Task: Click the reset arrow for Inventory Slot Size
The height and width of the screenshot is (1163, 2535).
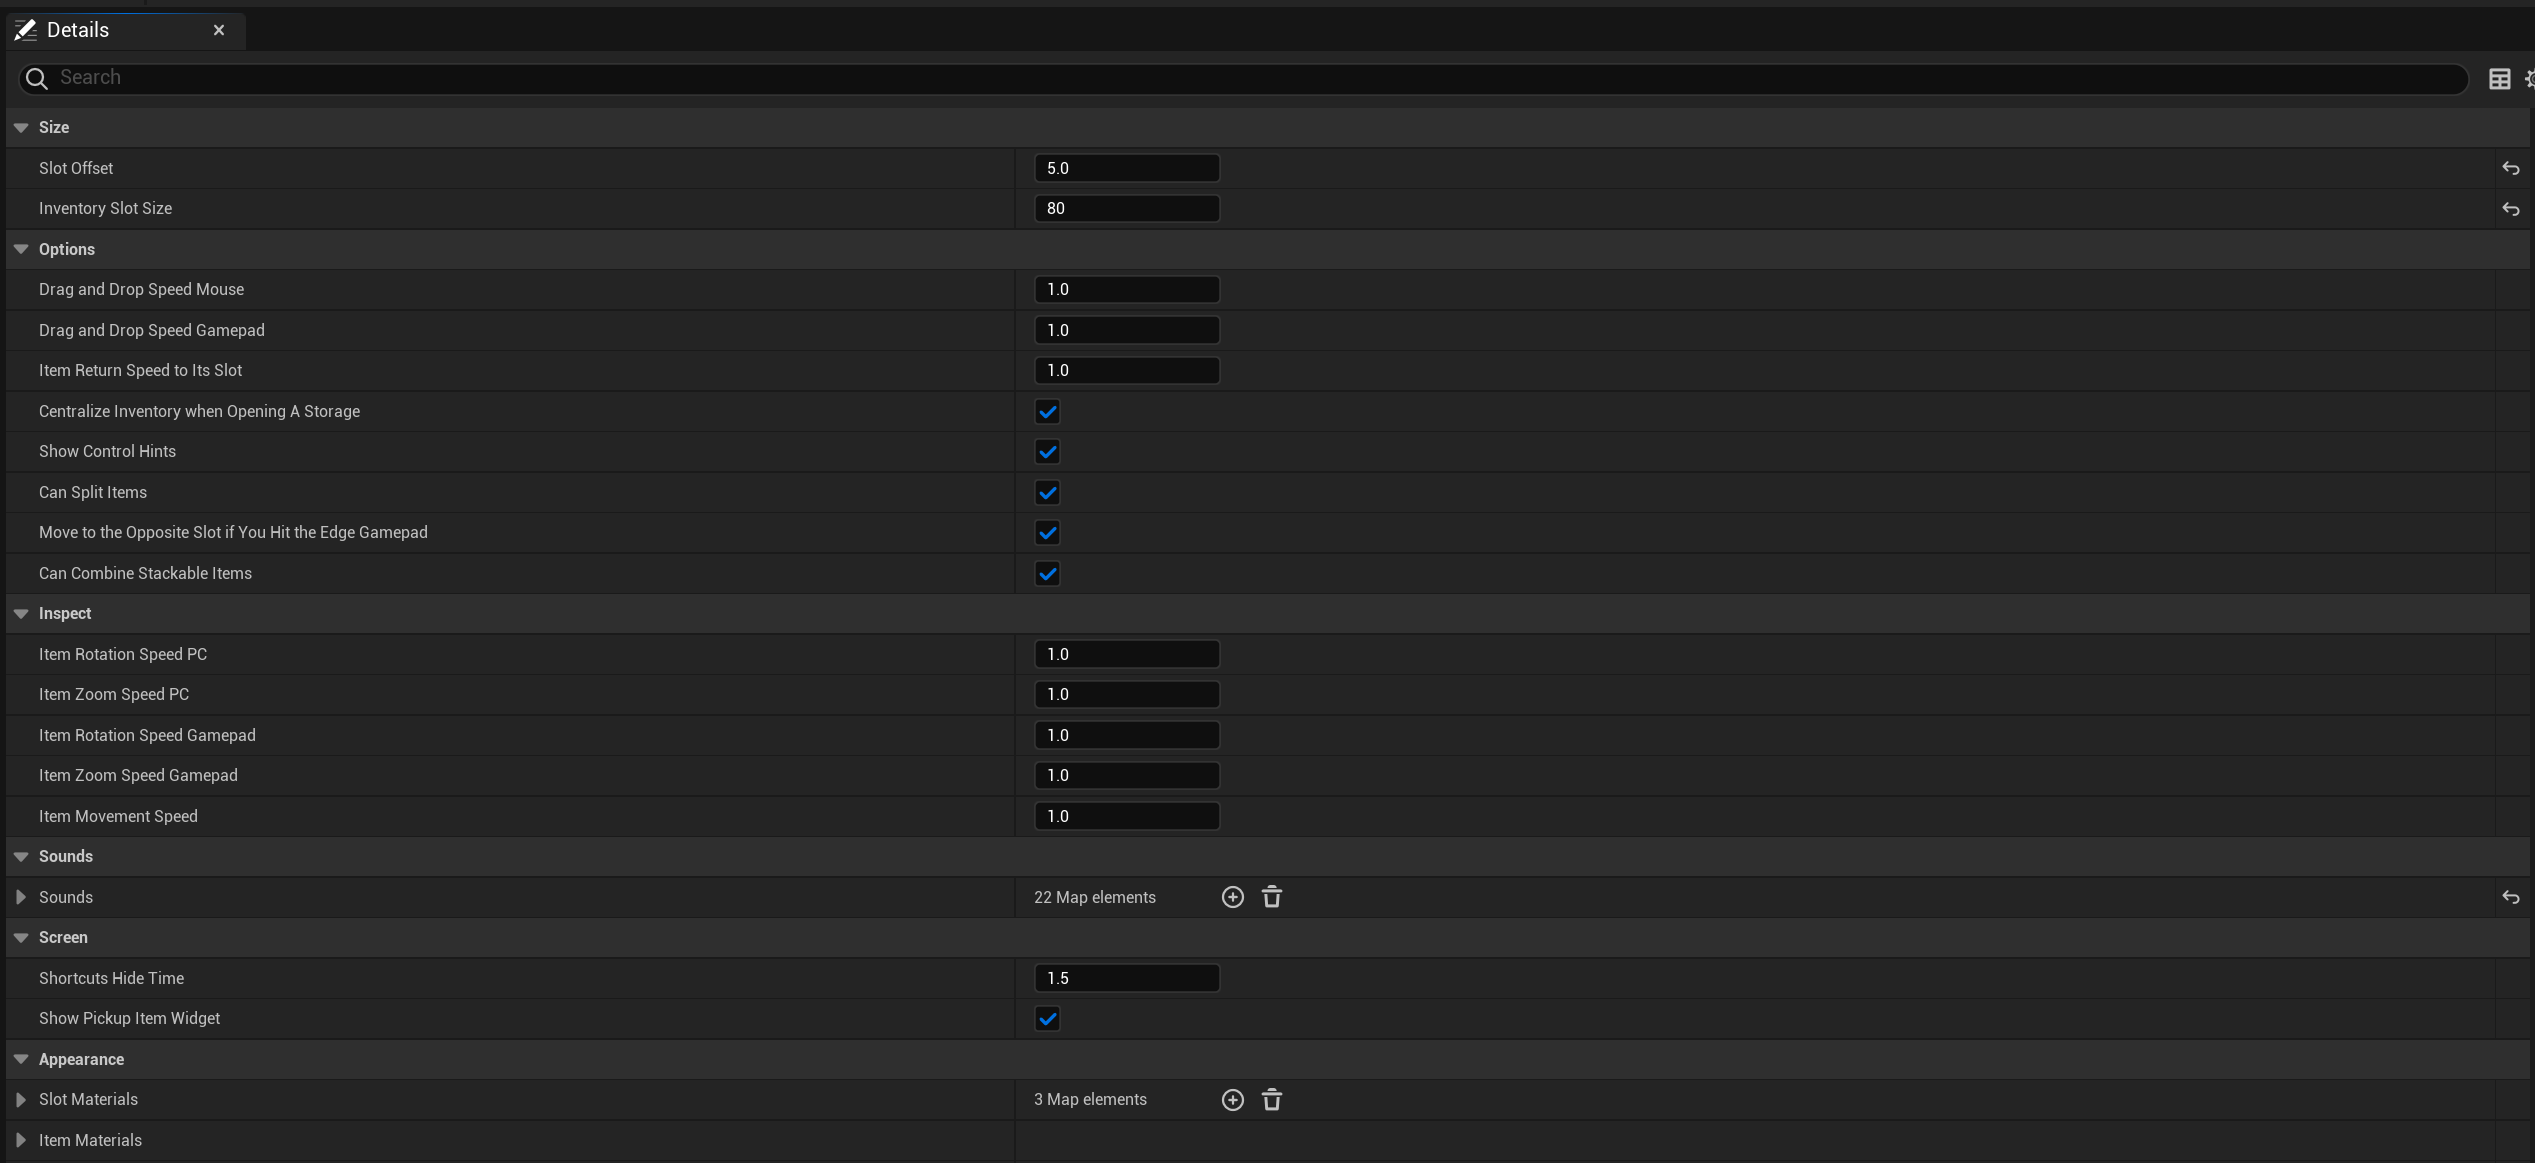Action: (x=2512, y=209)
